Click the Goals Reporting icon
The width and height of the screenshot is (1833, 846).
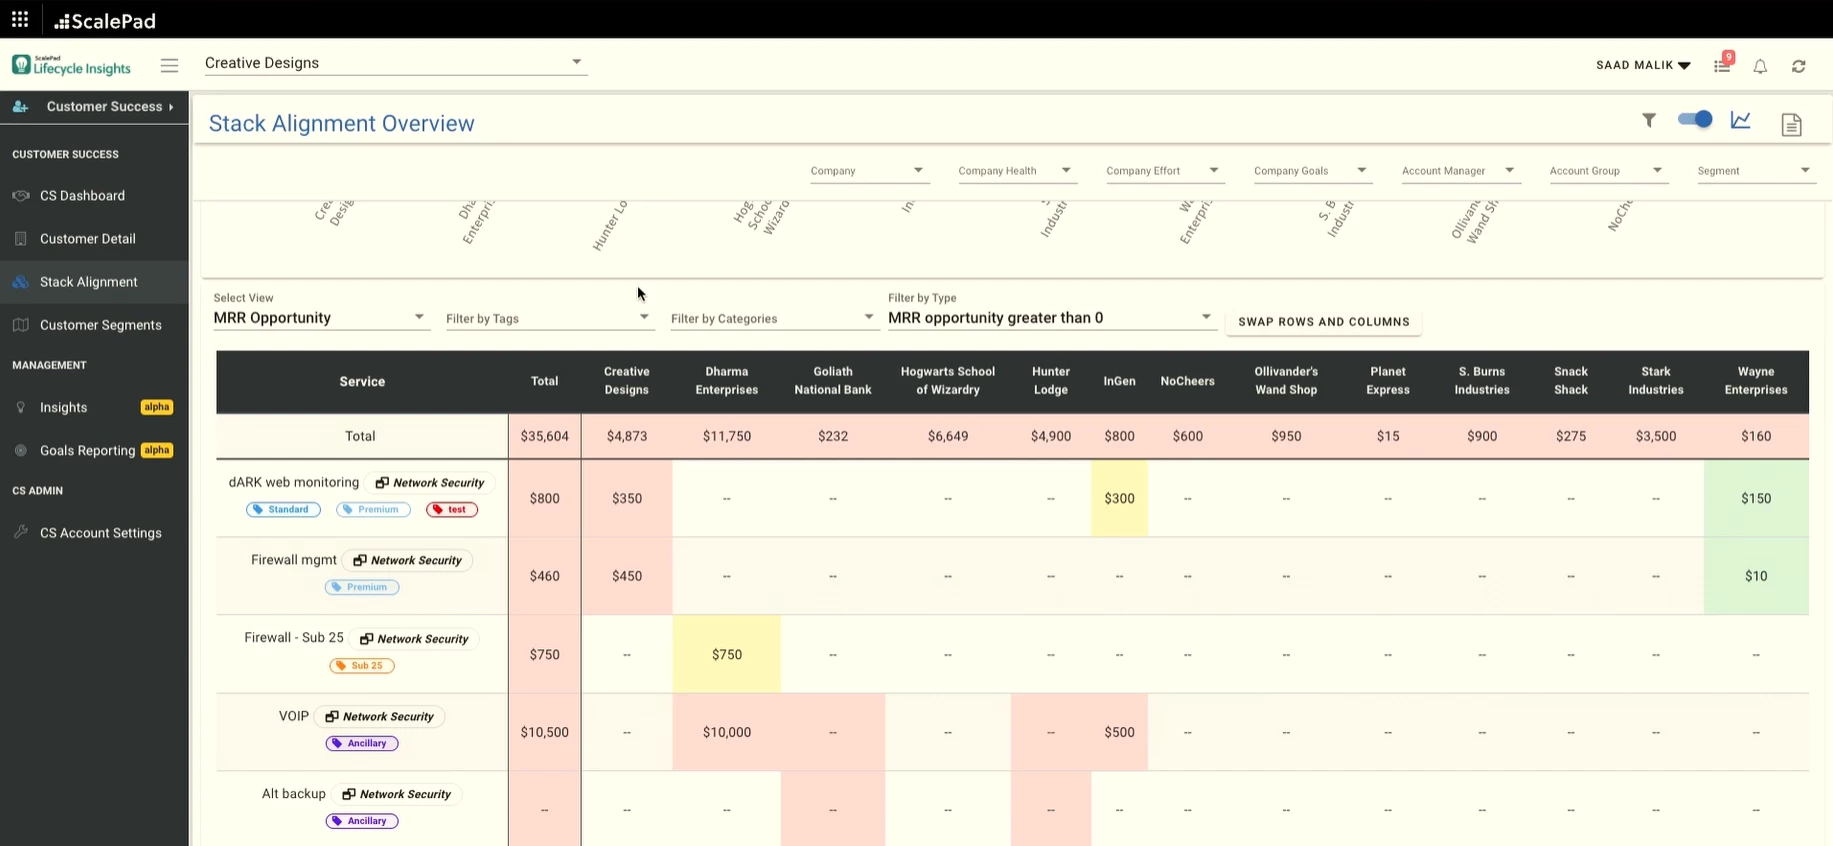(20, 450)
